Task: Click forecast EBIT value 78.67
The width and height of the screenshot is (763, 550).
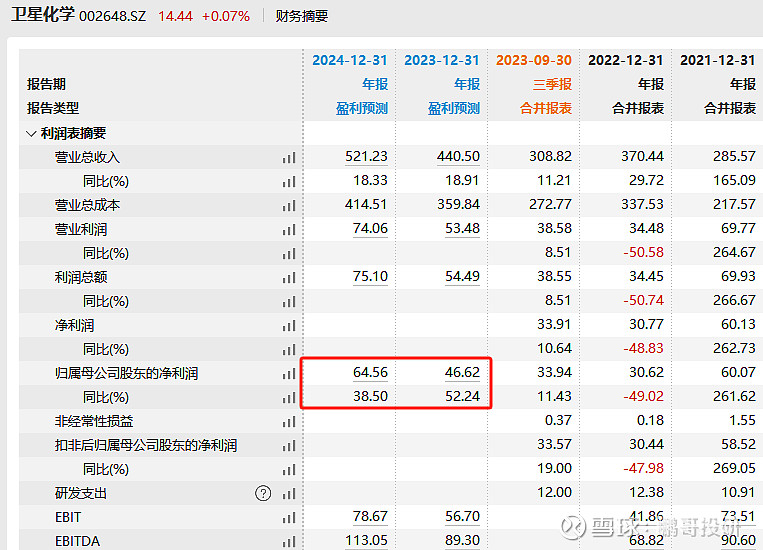Action: 370,517
